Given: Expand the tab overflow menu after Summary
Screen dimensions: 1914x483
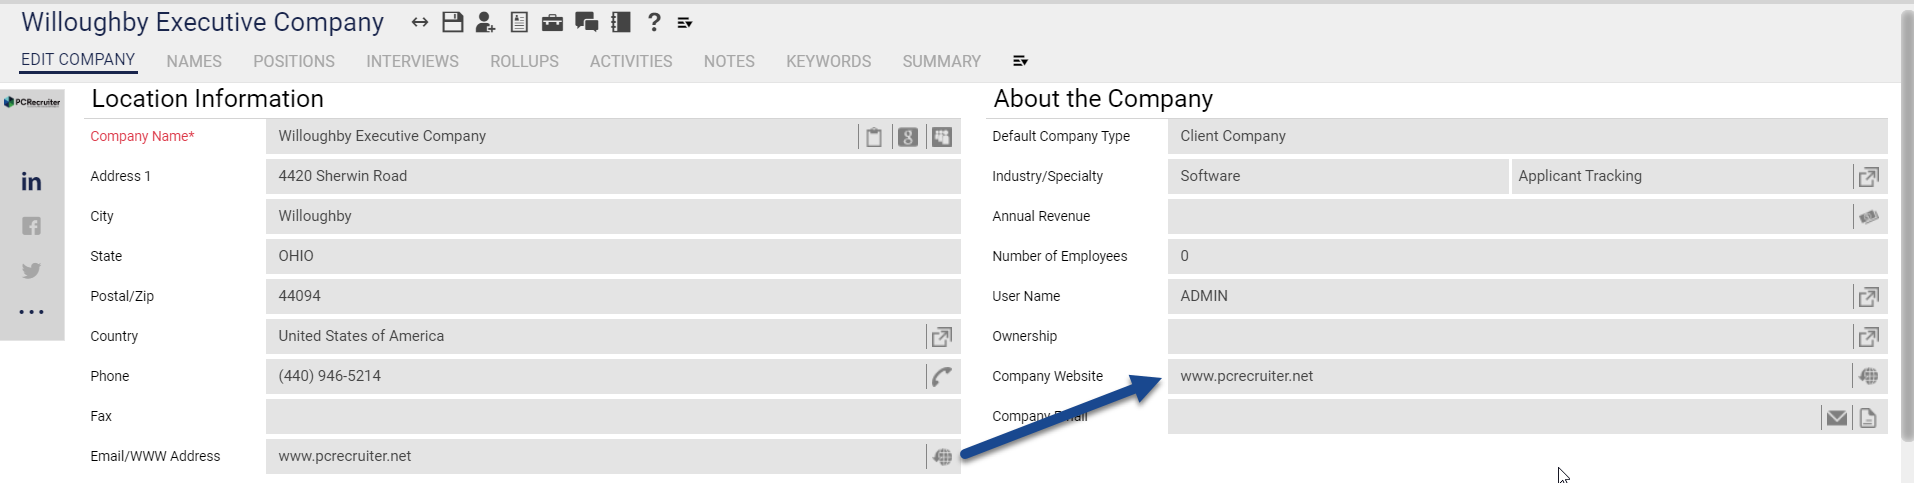Looking at the screenshot, I should 1020,61.
